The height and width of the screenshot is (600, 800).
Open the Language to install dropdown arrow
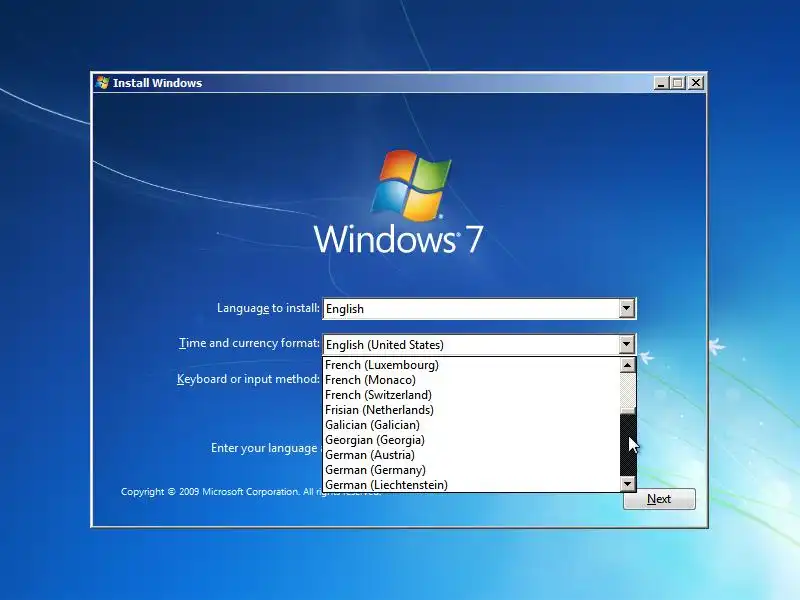pyautogui.click(x=627, y=308)
